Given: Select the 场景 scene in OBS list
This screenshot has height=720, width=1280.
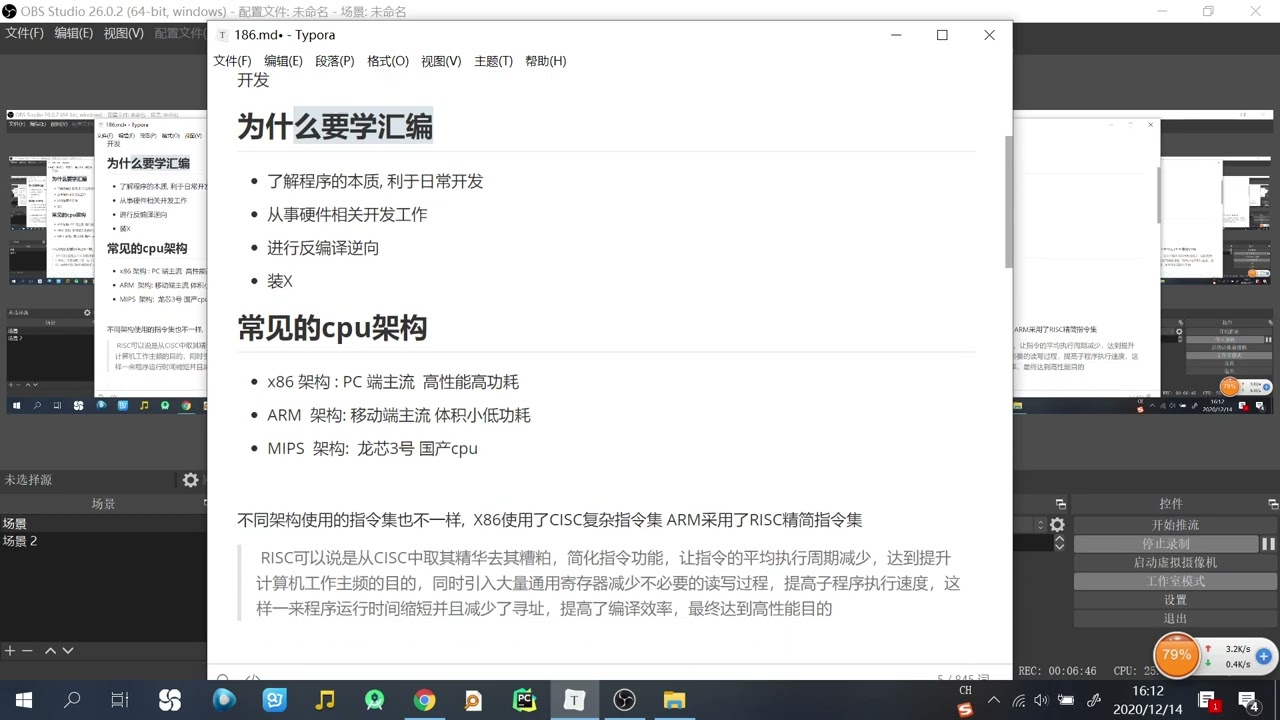Looking at the screenshot, I should (x=103, y=524).
